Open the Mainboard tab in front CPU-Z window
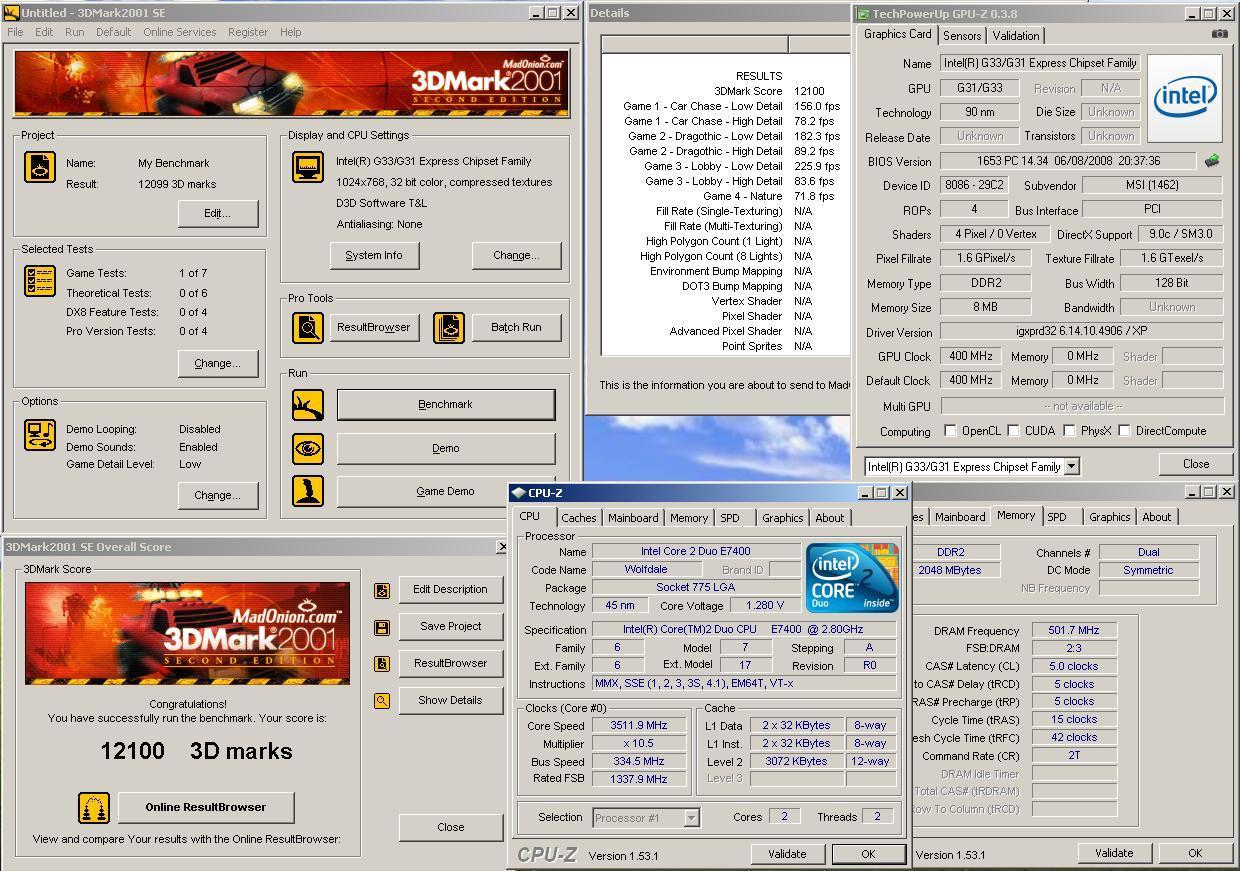1240x871 pixels. tap(633, 518)
